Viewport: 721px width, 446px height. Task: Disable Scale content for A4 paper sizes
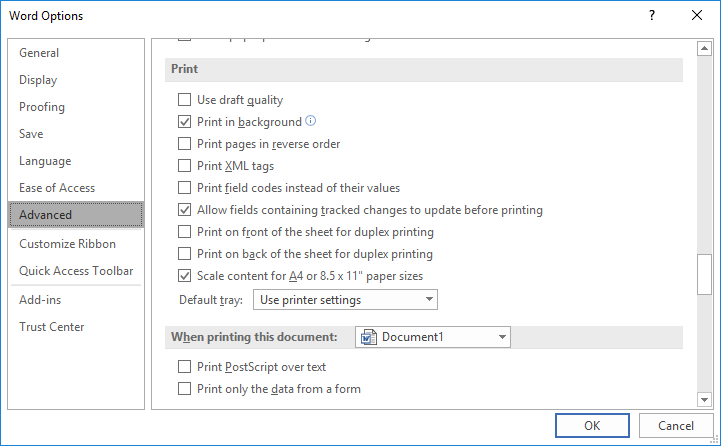point(184,276)
